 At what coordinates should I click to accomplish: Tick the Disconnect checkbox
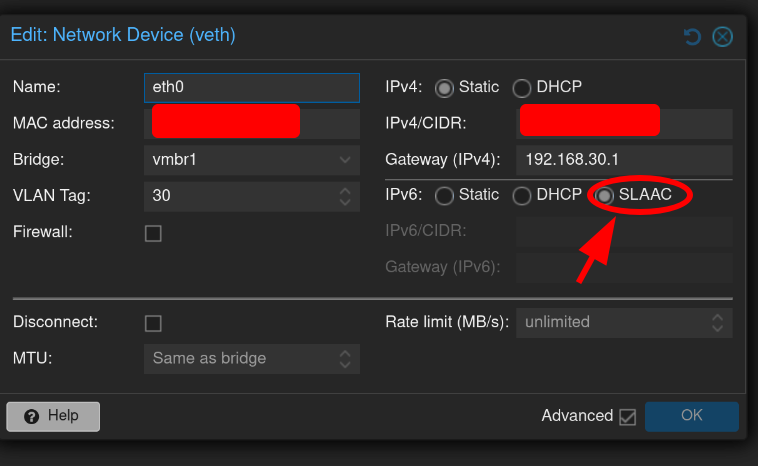(153, 323)
